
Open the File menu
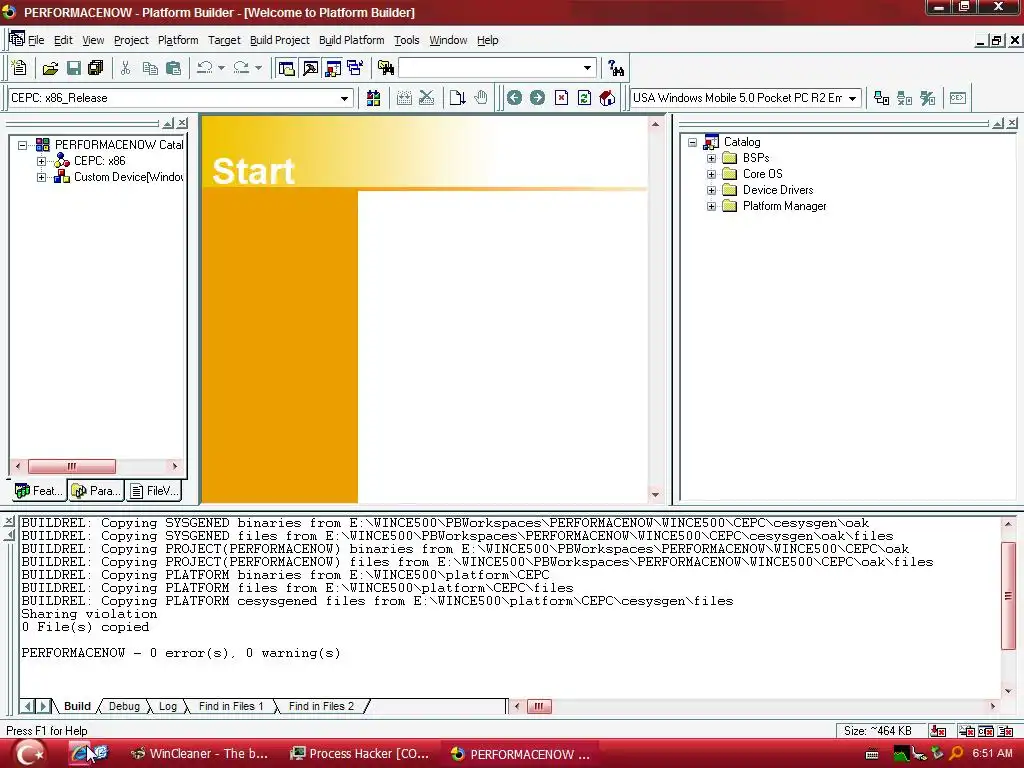(x=36, y=40)
